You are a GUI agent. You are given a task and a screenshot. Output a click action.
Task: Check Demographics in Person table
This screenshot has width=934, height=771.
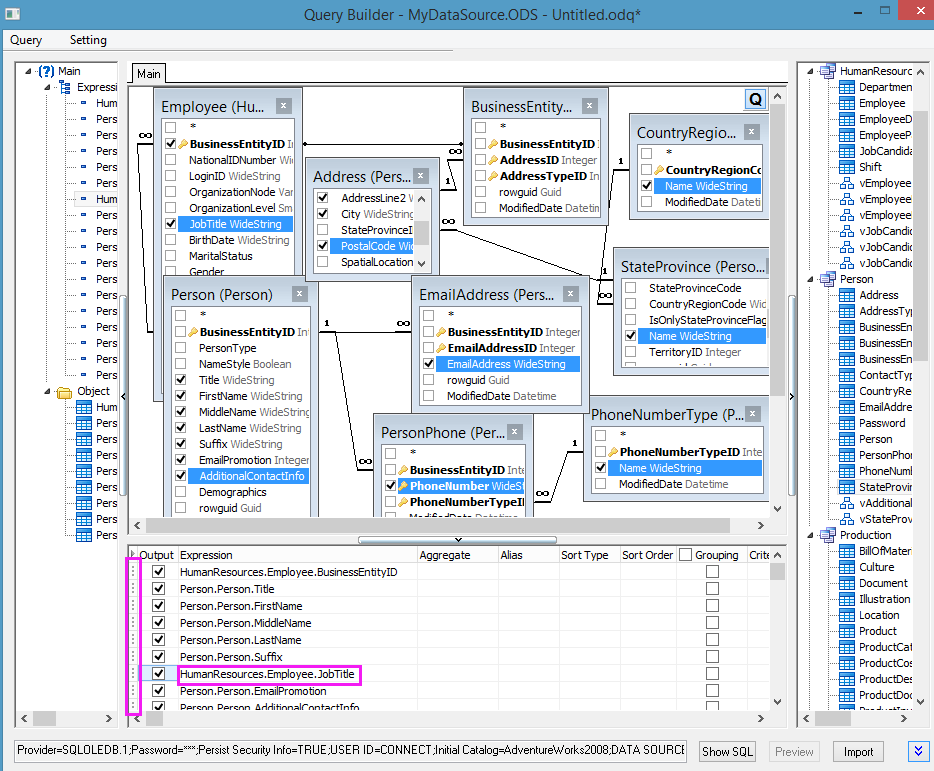point(180,492)
